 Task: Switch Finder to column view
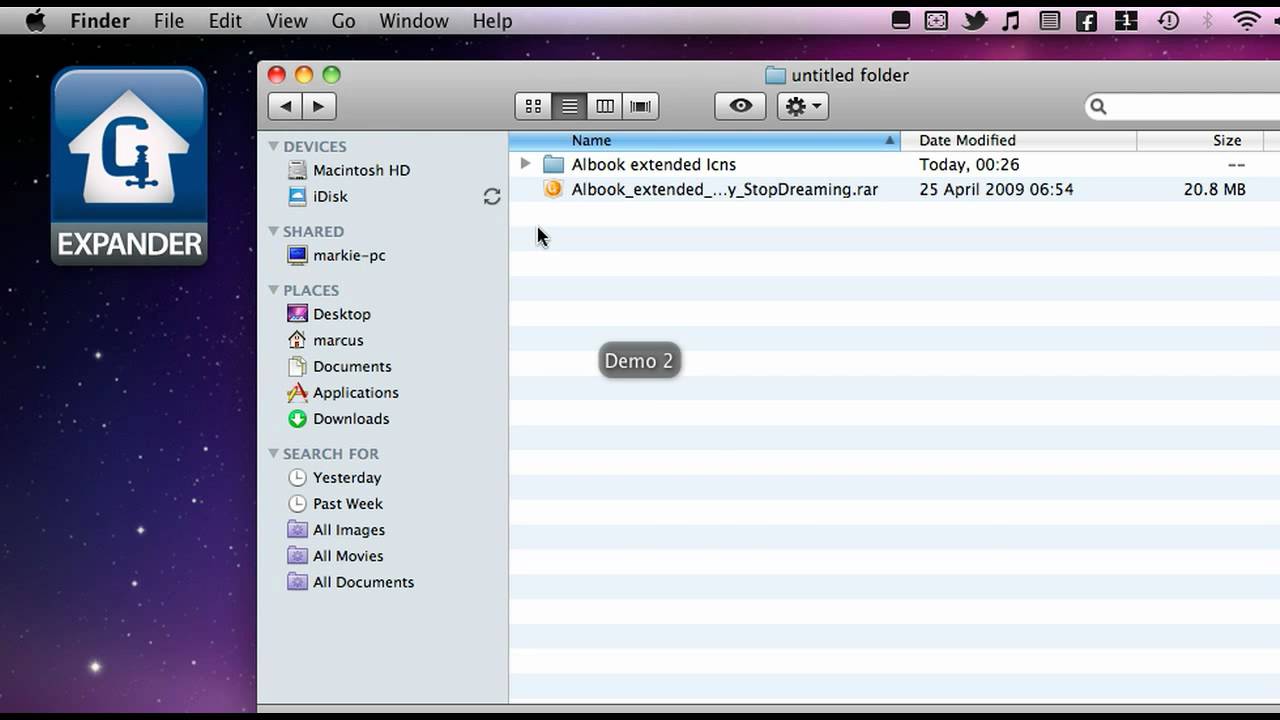pyautogui.click(x=605, y=106)
